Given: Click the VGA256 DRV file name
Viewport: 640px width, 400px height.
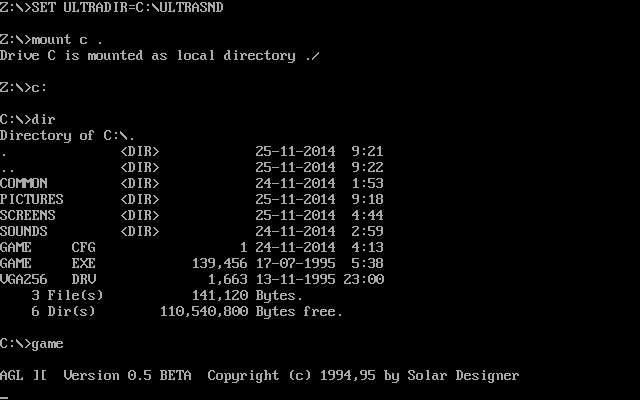Looking at the screenshot, I should click(48, 279).
